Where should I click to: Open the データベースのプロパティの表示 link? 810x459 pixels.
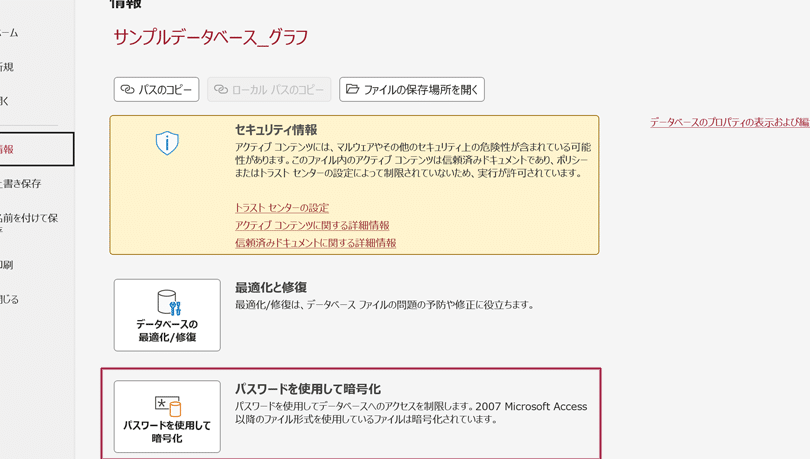(729, 122)
